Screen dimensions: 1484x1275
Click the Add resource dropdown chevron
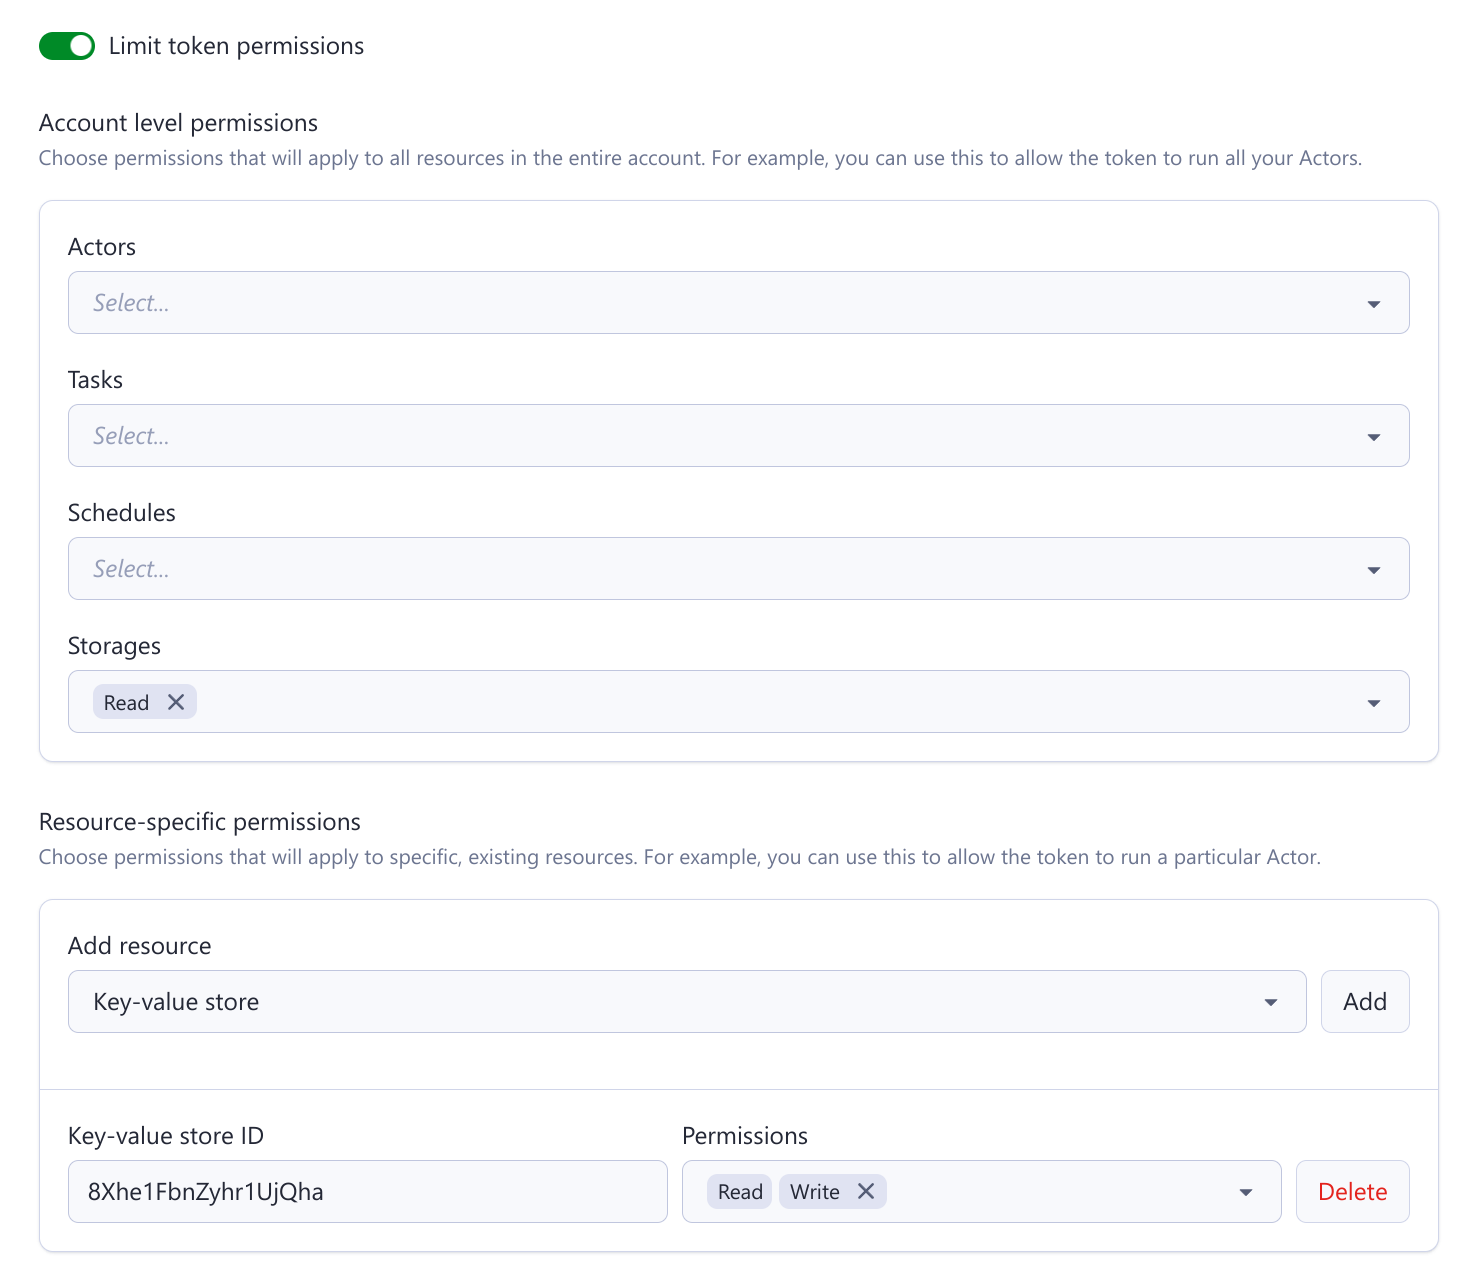[x=1270, y=1001]
